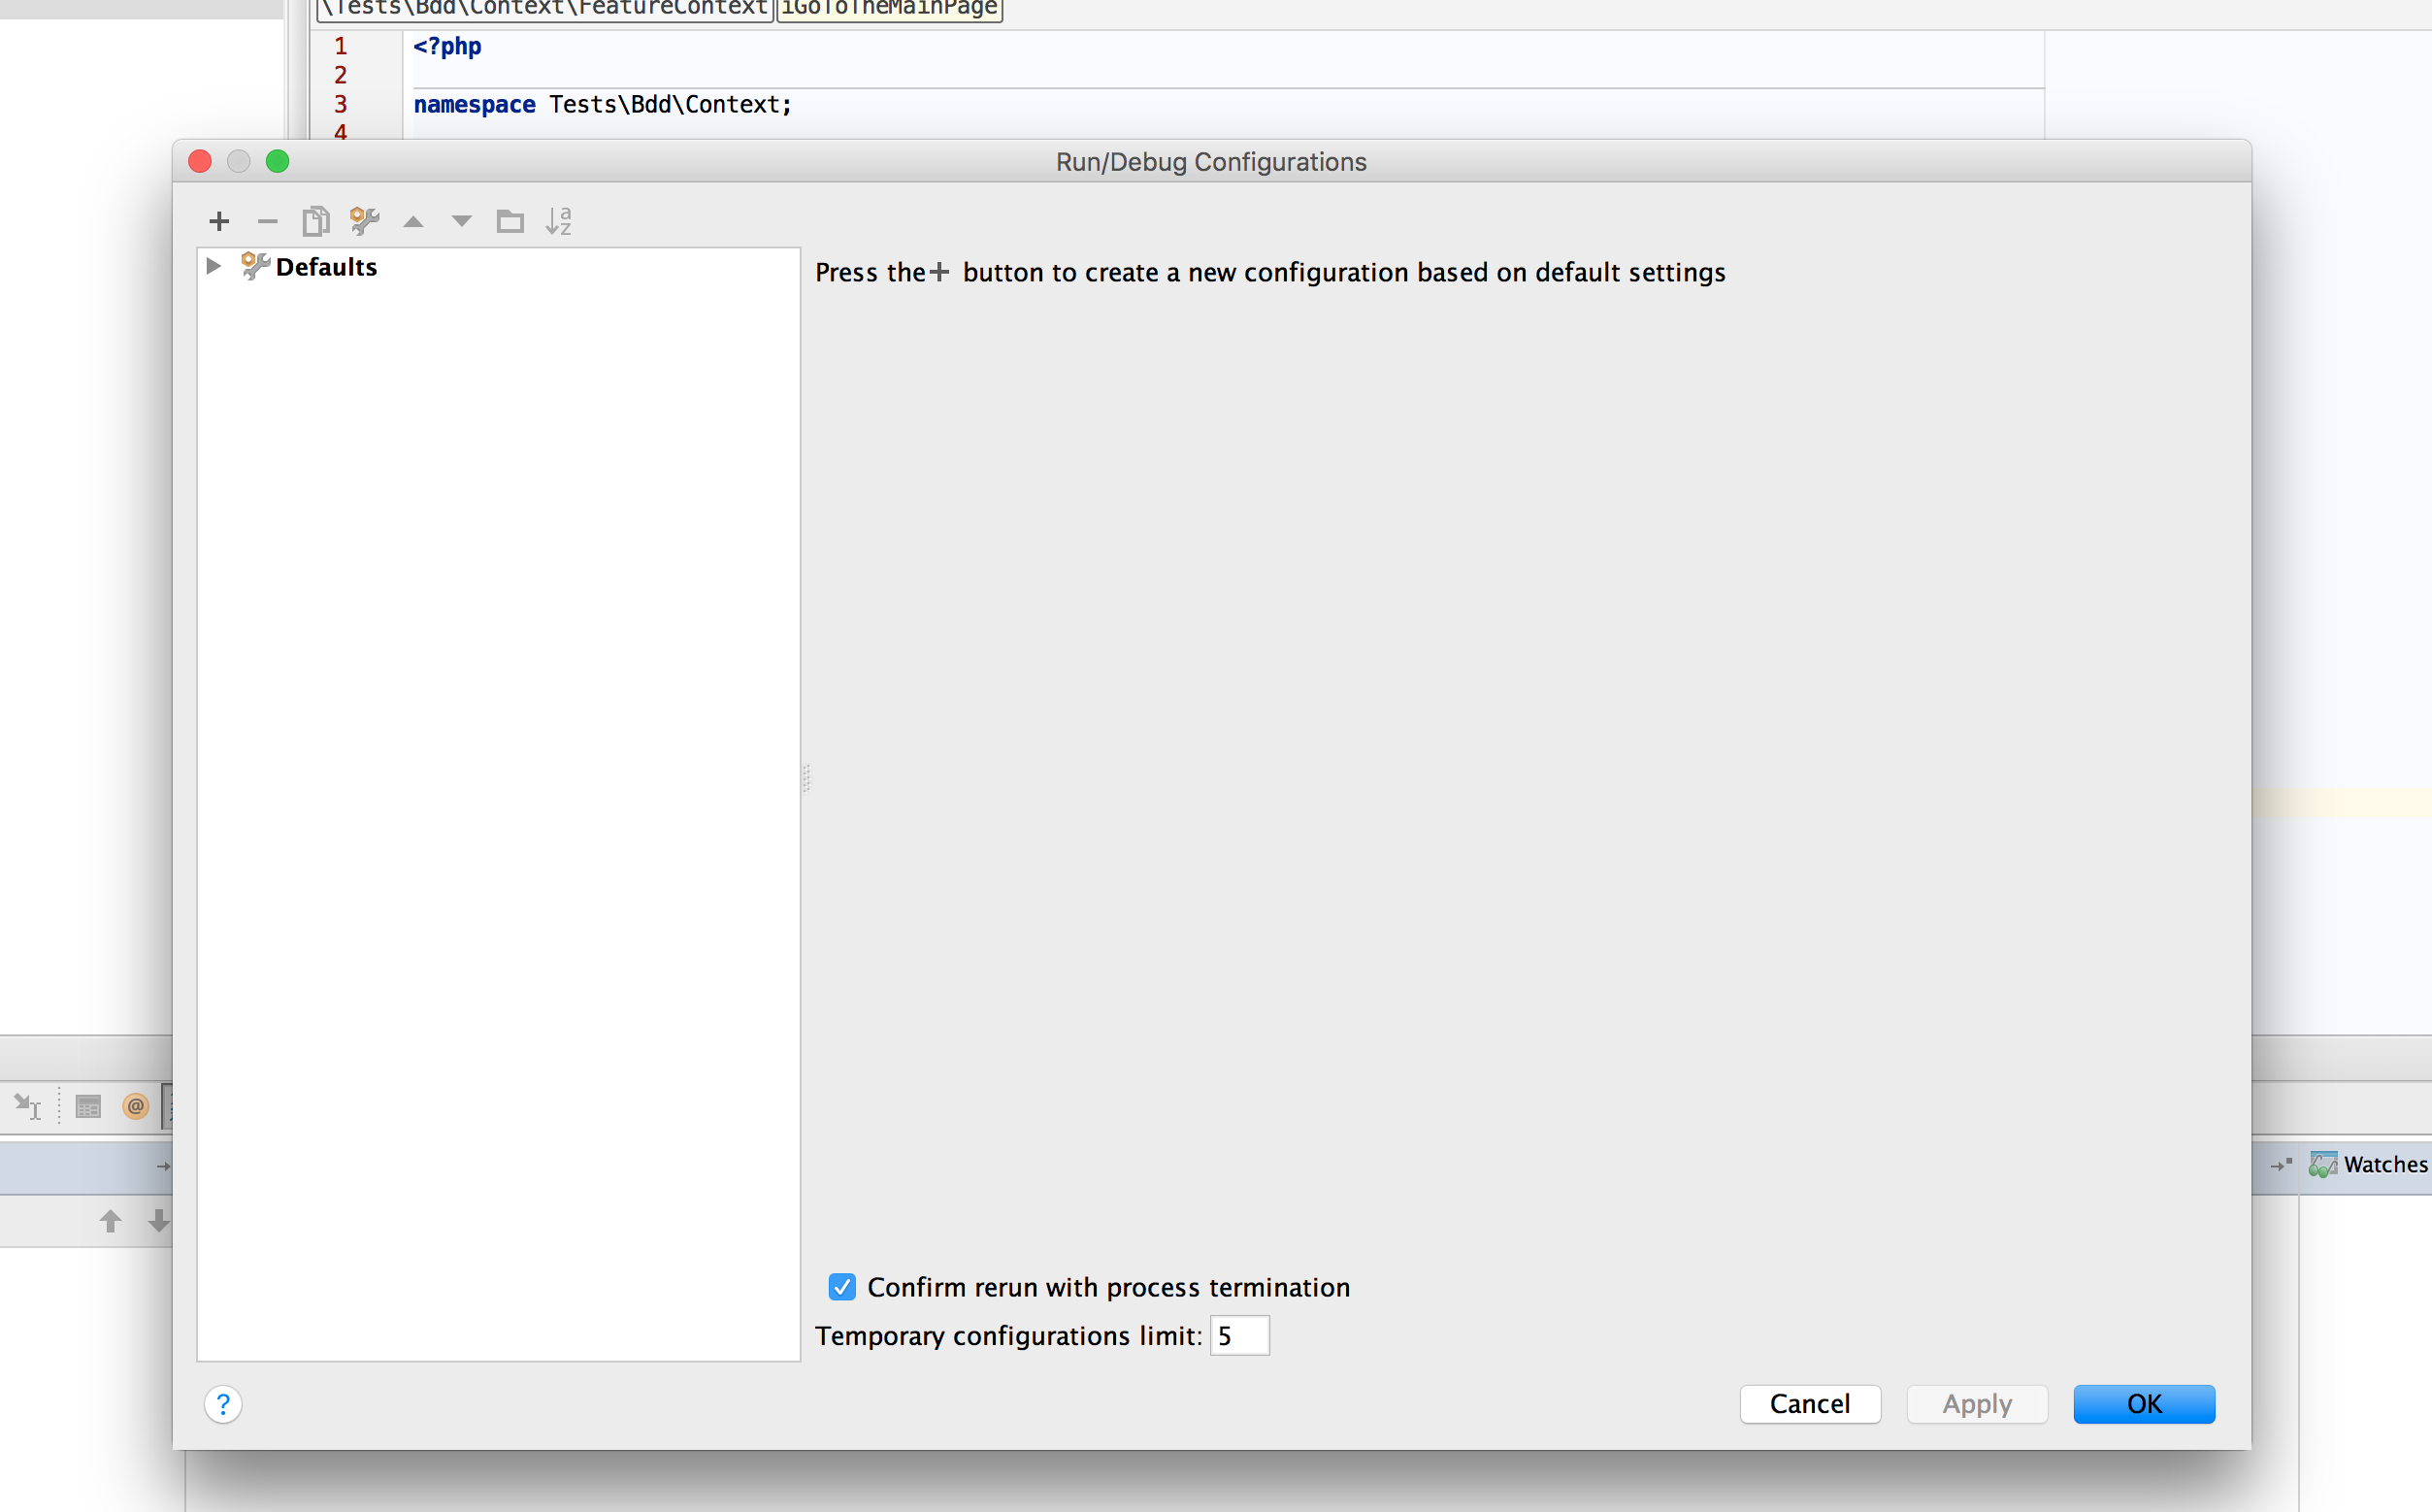
Task: Open edit defaults wrench icon in toolbar
Action: point(364,221)
